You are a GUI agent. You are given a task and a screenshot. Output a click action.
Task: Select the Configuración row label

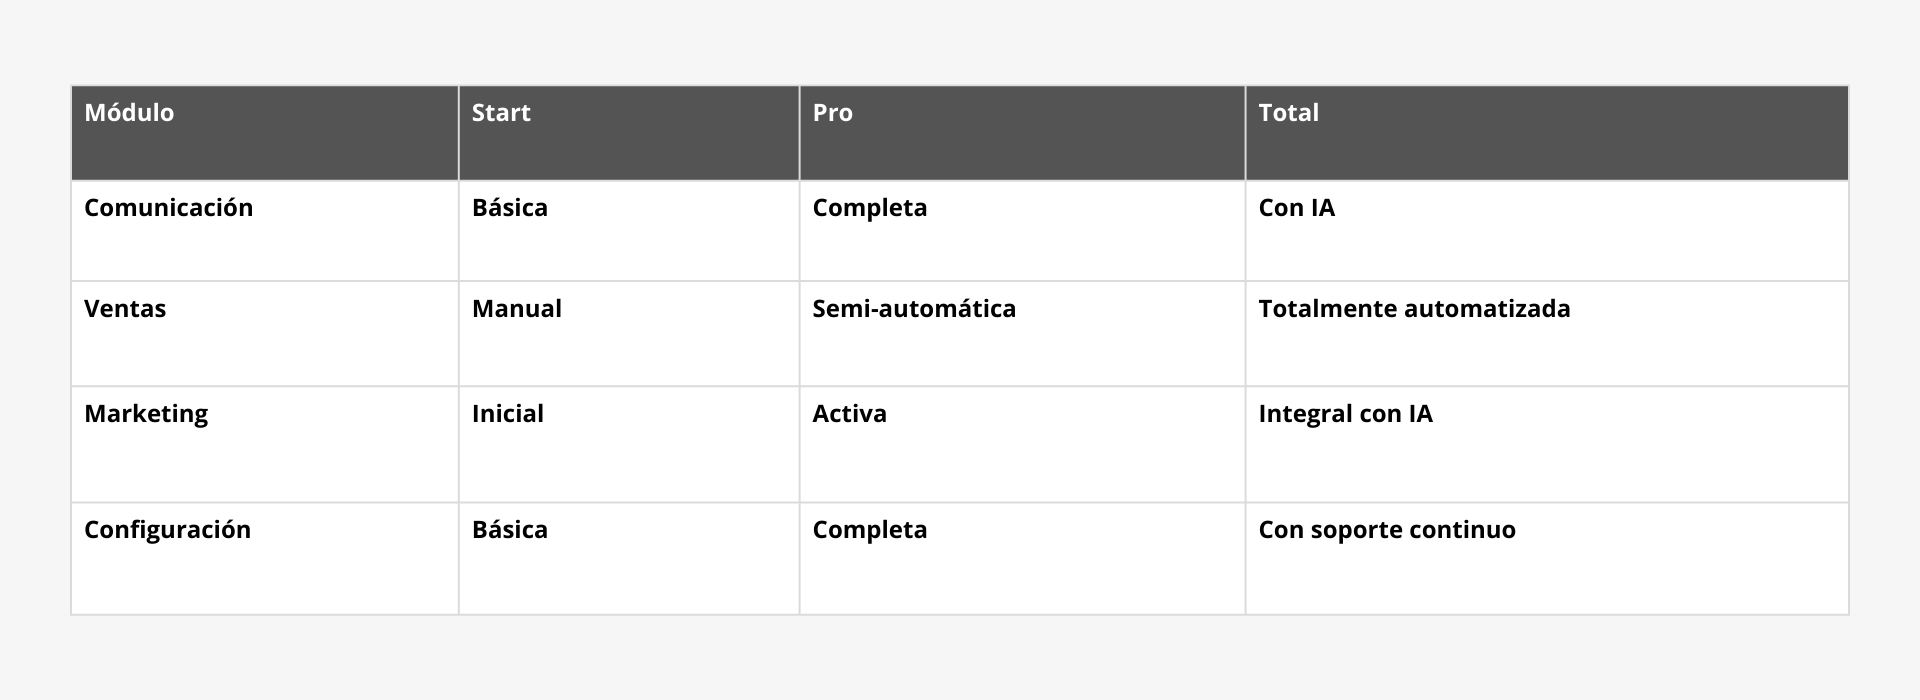point(167,530)
